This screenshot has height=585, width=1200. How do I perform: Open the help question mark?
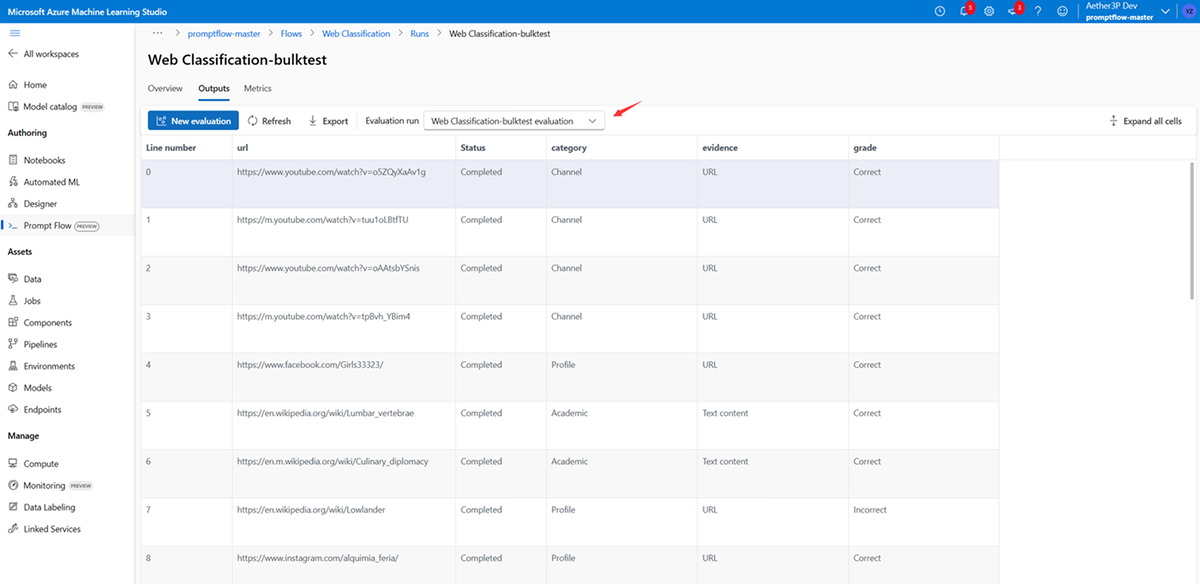tap(1038, 11)
